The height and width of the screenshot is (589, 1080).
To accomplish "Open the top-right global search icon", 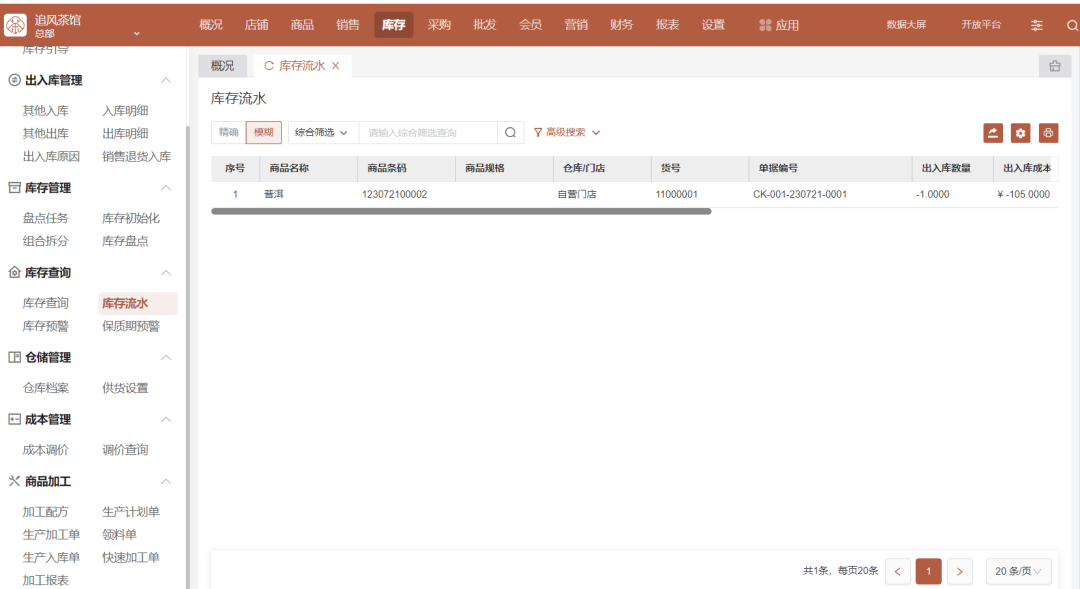I will (x=1072, y=25).
